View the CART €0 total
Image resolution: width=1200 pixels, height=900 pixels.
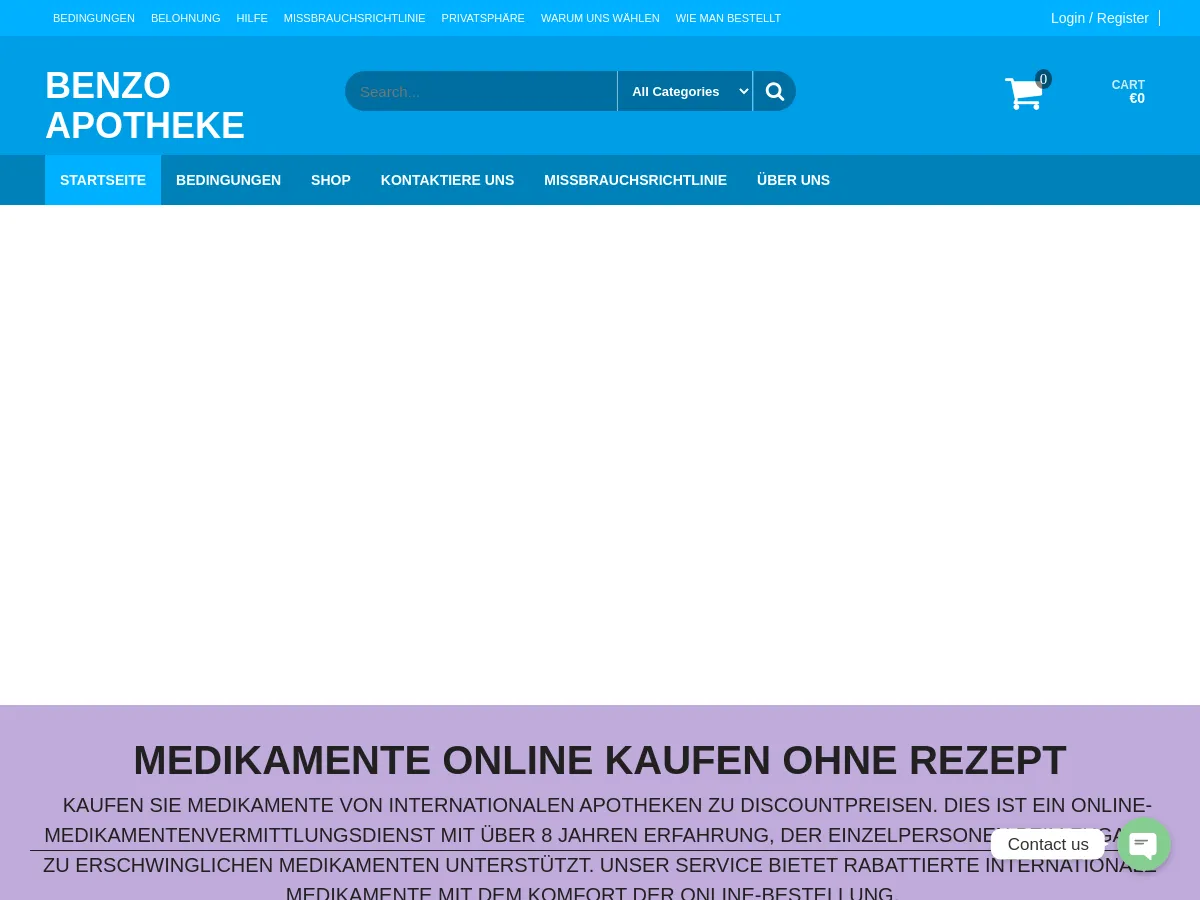[x=1128, y=91]
